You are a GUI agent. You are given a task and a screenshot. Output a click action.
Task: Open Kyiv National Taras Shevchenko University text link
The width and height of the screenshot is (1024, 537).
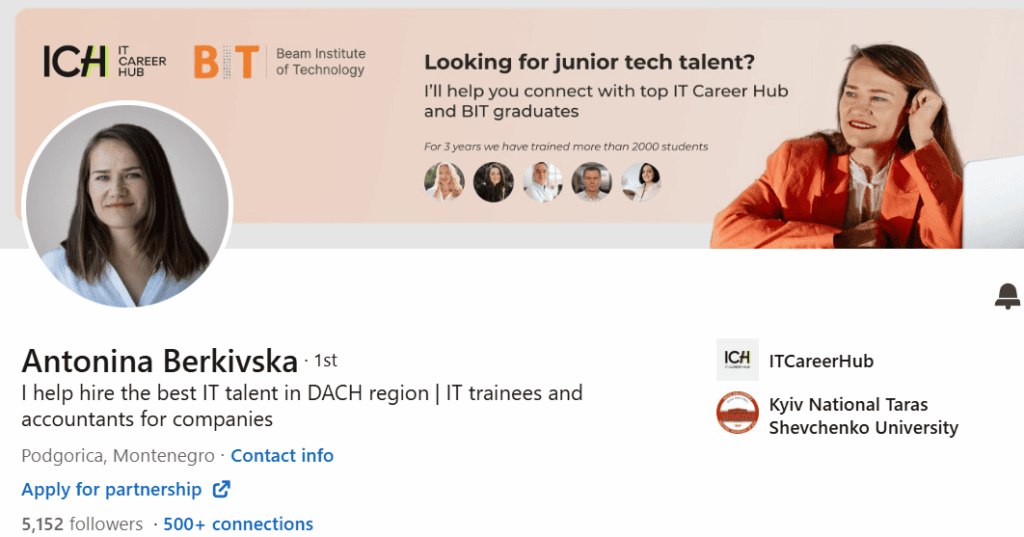[862, 416]
